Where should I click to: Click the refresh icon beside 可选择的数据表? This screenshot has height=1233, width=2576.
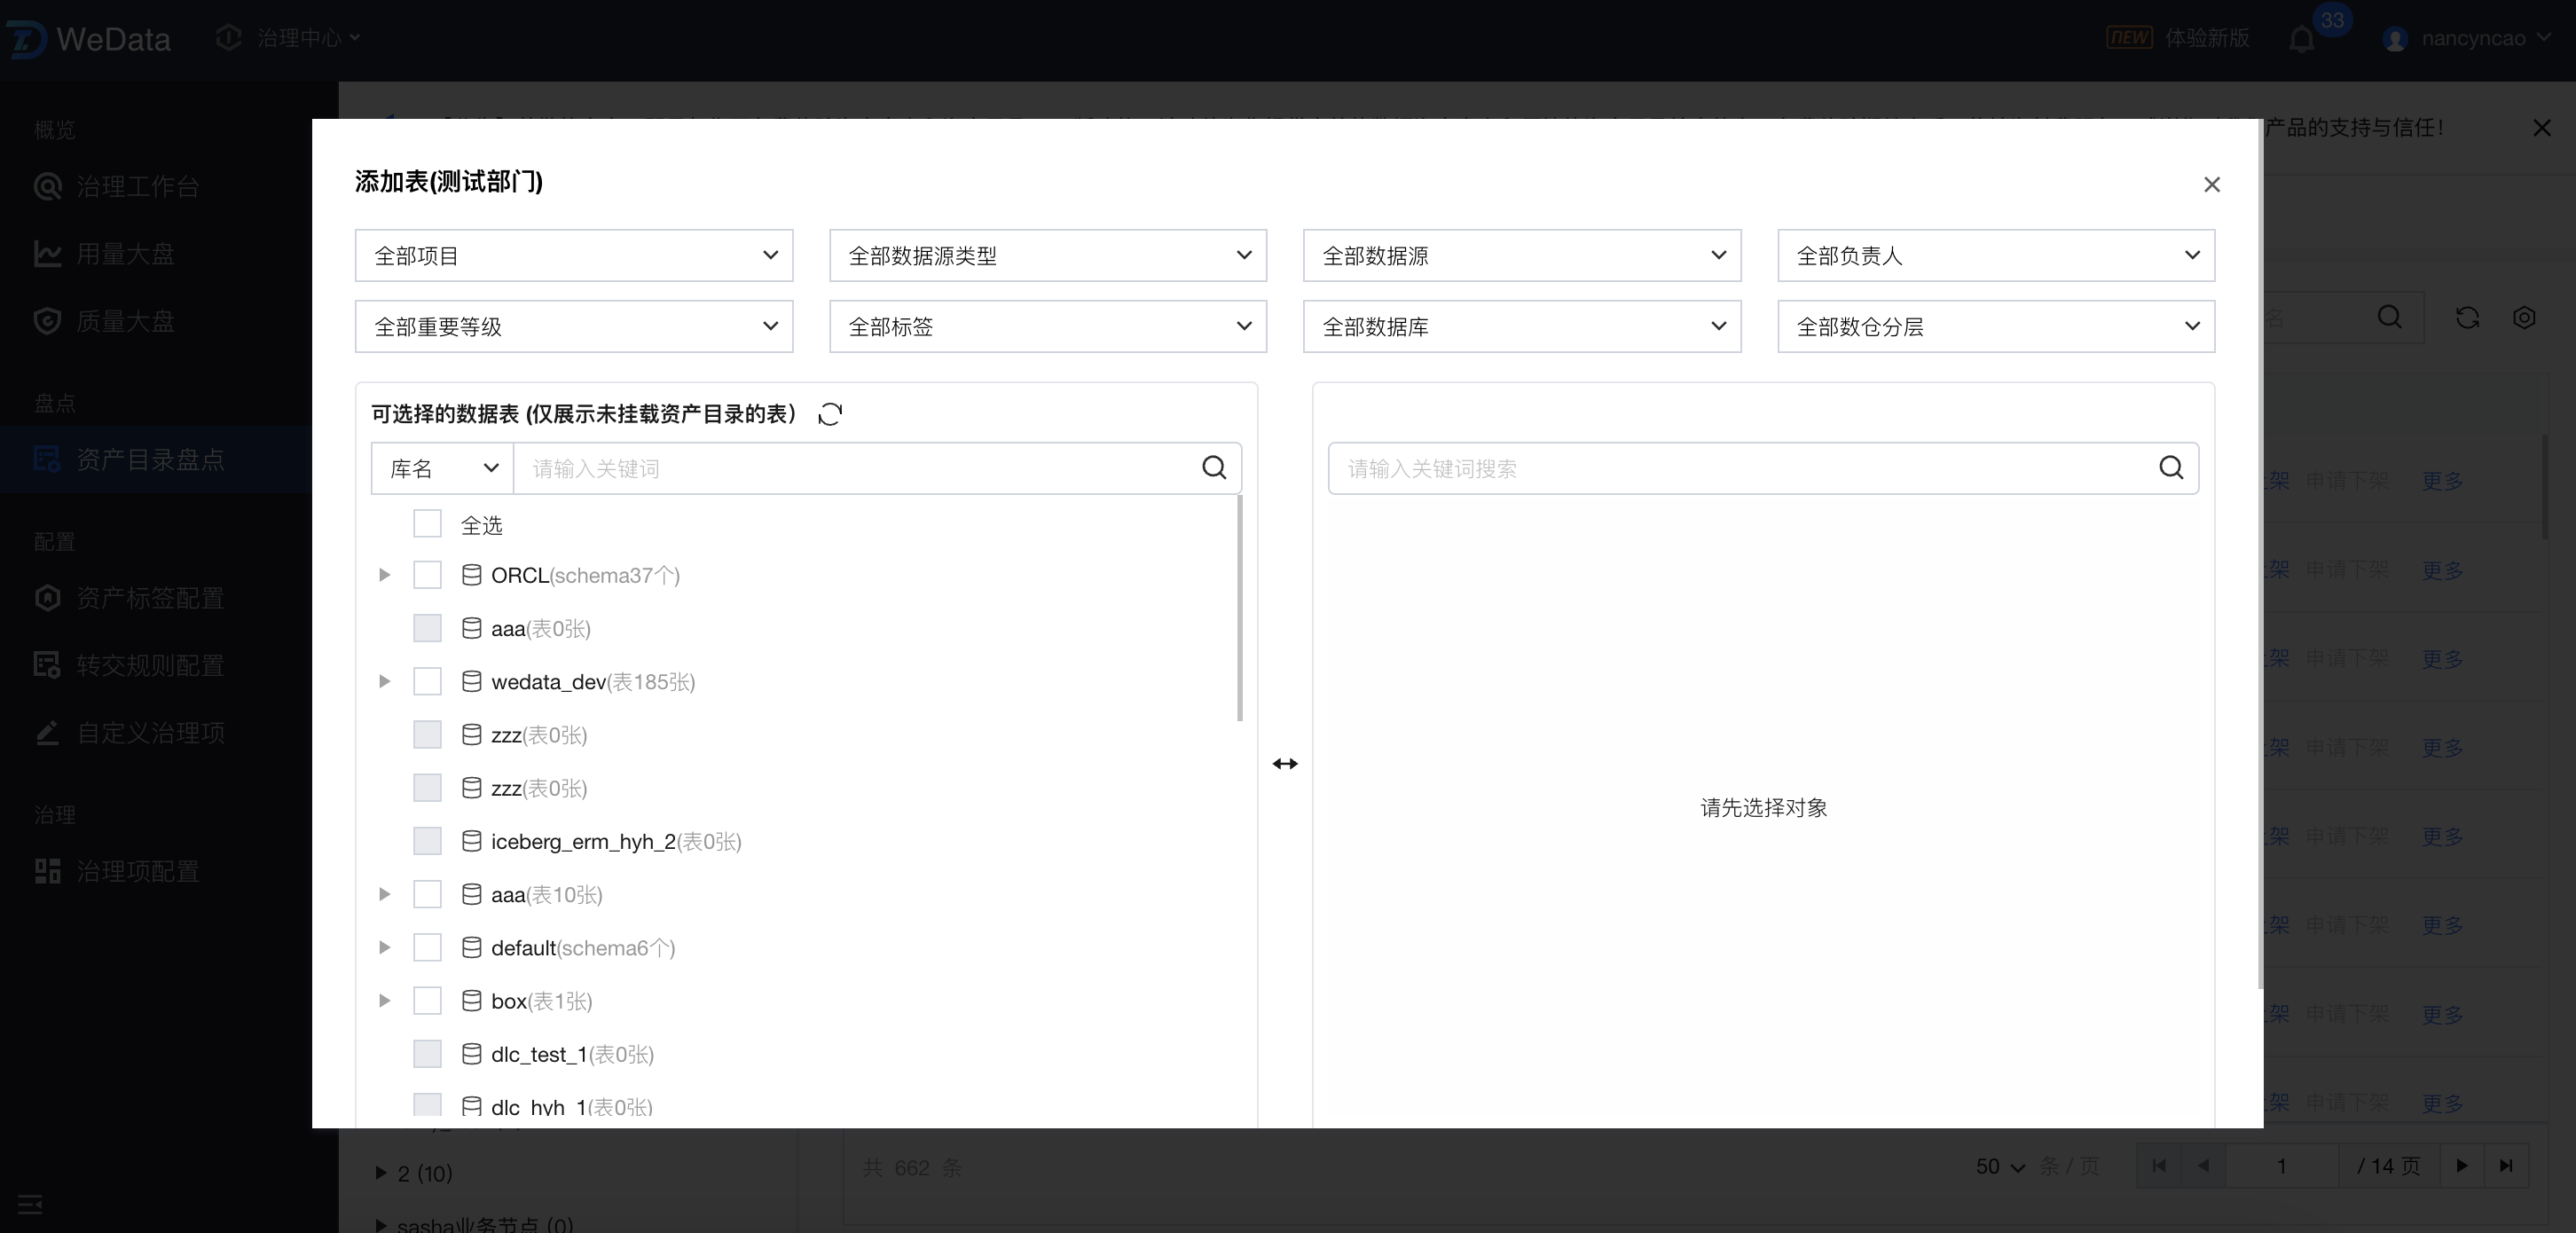pyautogui.click(x=830, y=414)
